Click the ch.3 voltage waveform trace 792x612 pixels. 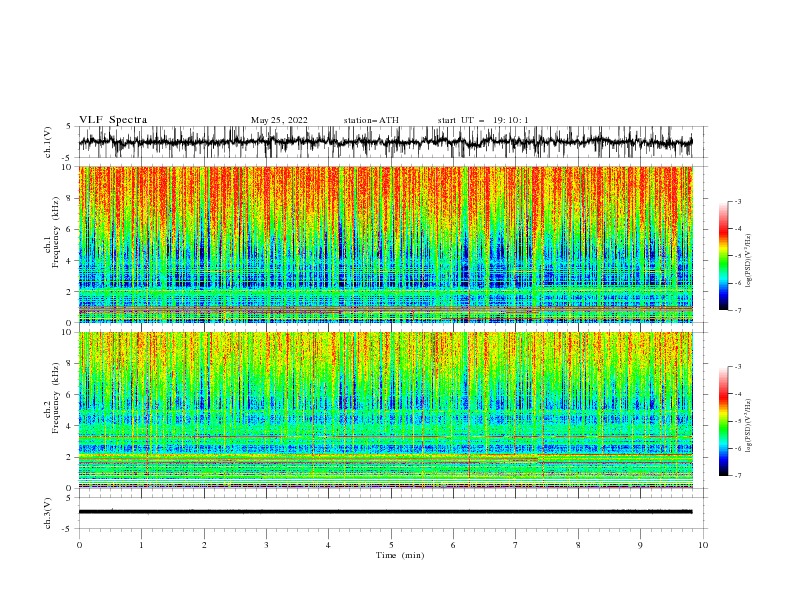click(385, 512)
